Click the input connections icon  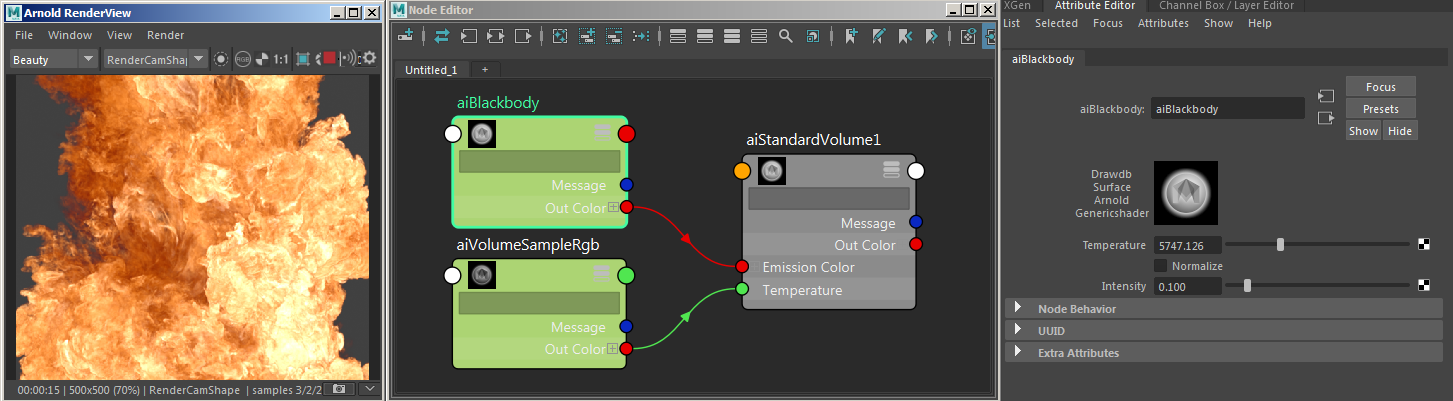click(x=469, y=36)
